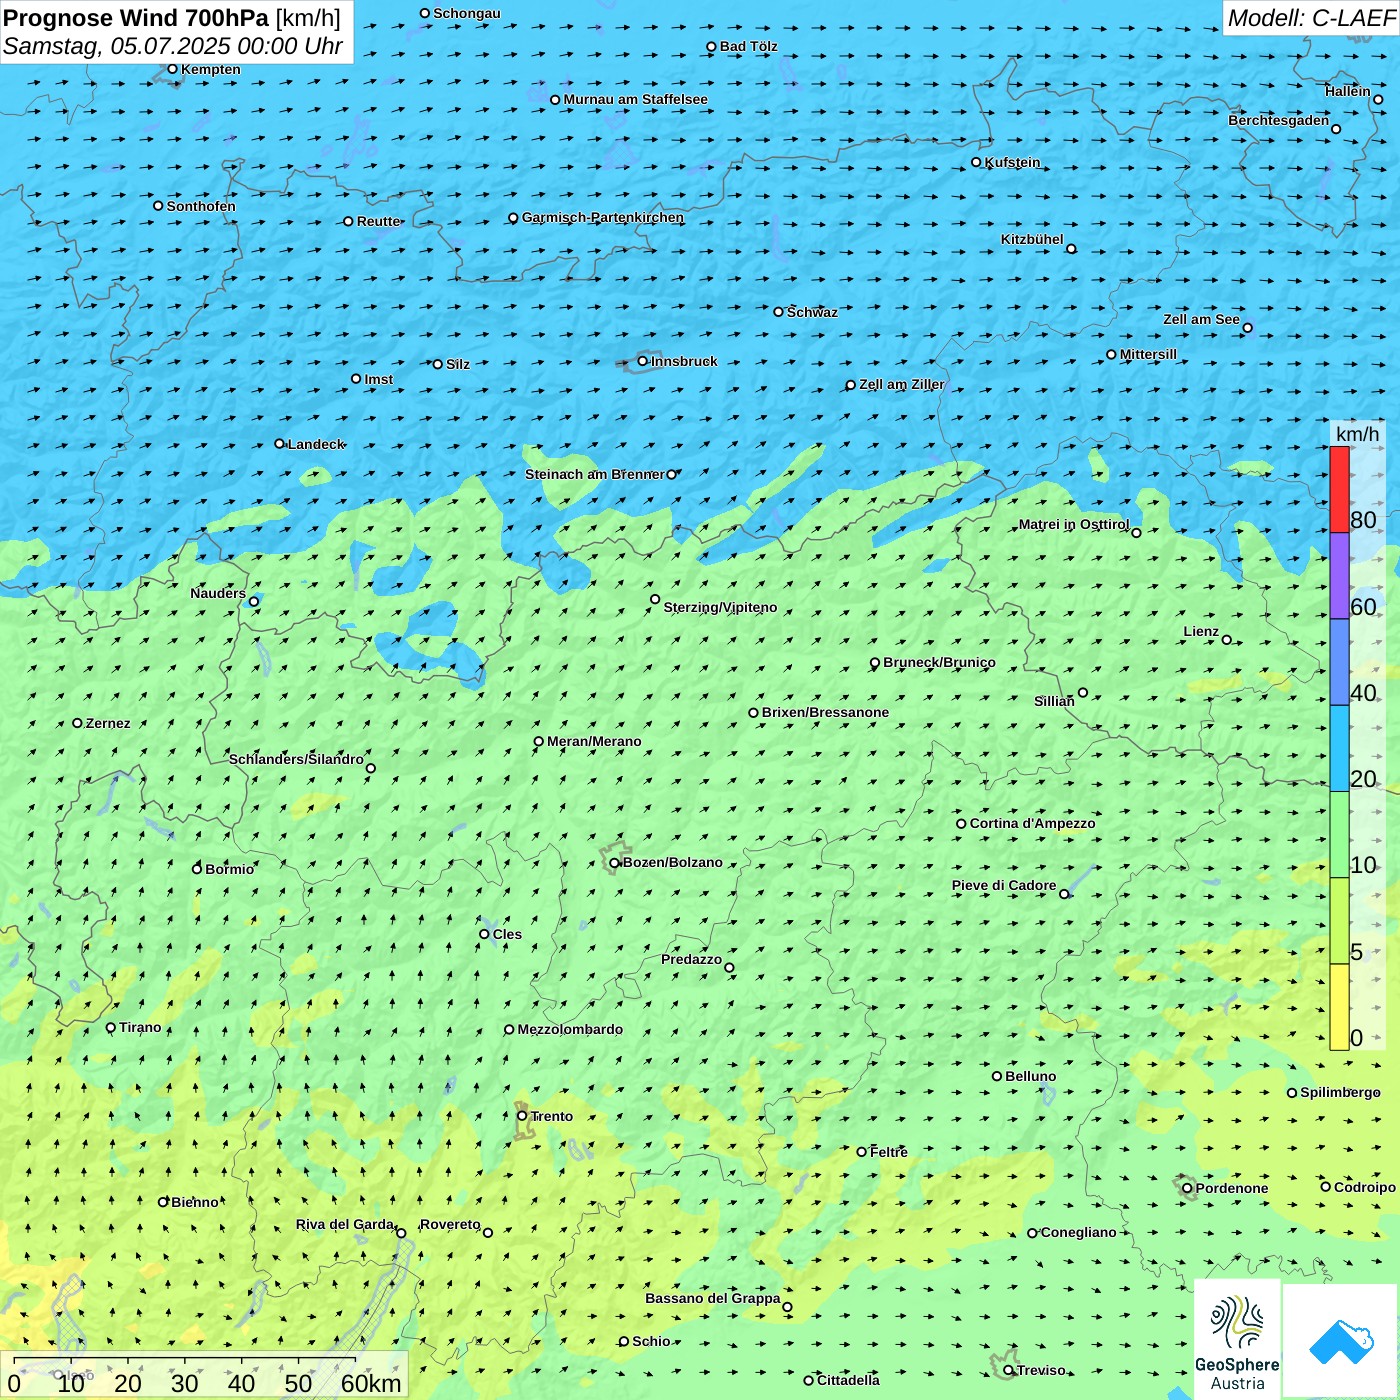Viewport: 1400px width, 1400px height.
Task: Click the 'Conegliano' label
Action: [1079, 1232]
